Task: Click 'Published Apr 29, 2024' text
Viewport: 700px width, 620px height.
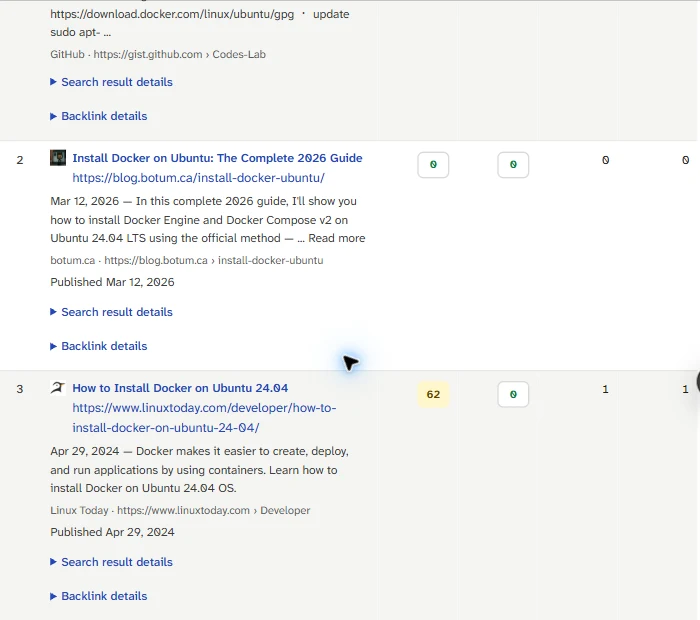Action: point(112,532)
